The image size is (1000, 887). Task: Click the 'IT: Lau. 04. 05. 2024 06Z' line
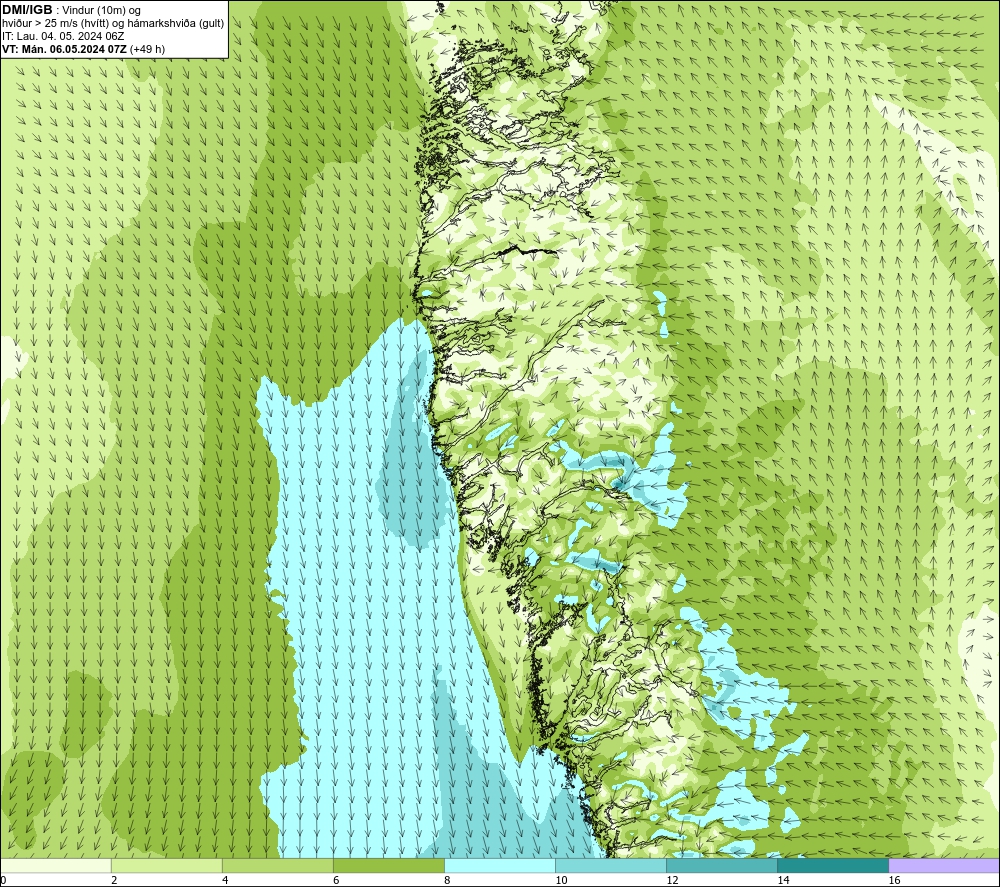(x=63, y=36)
